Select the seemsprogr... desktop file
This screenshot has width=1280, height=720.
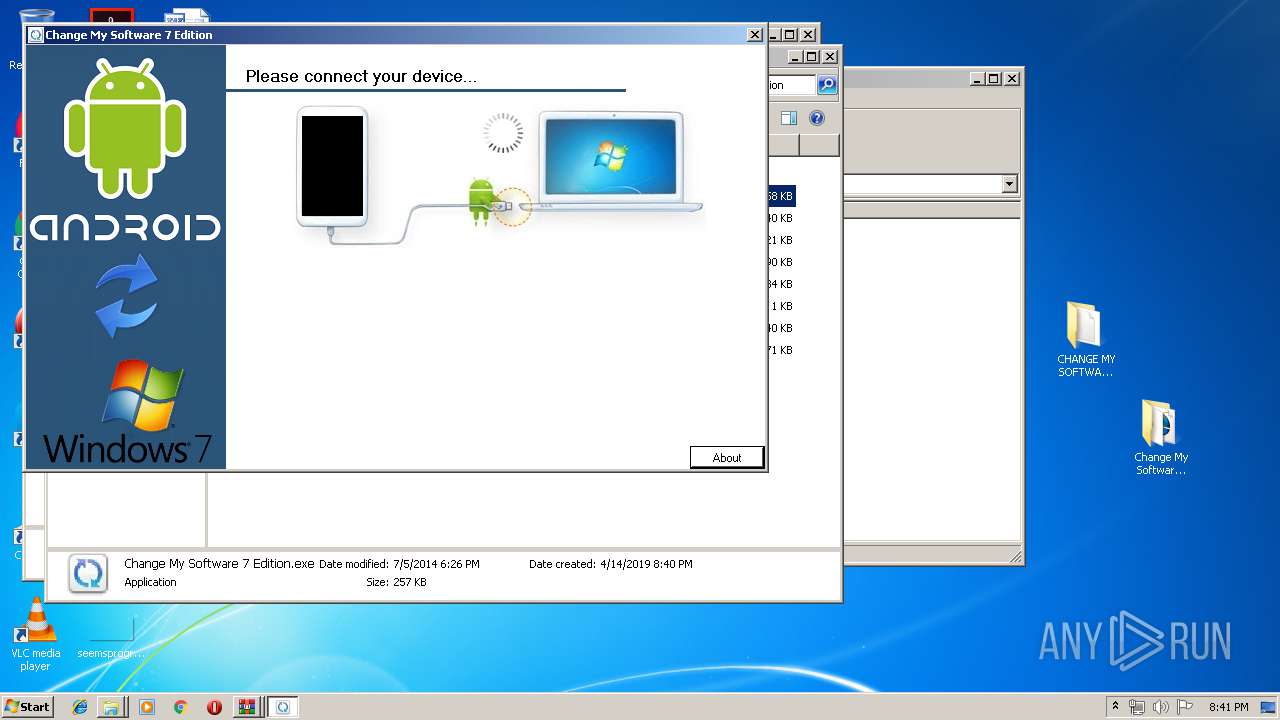click(x=111, y=639)
